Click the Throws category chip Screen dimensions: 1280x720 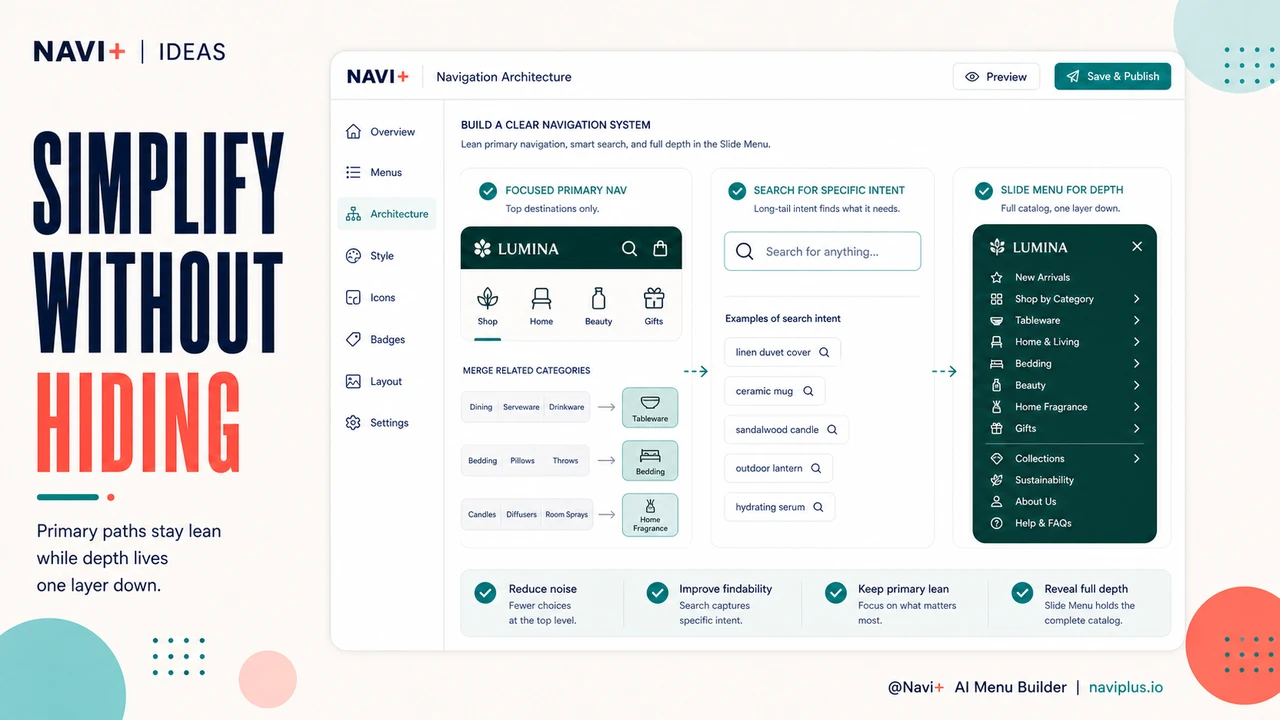click(x=566, y=461)
